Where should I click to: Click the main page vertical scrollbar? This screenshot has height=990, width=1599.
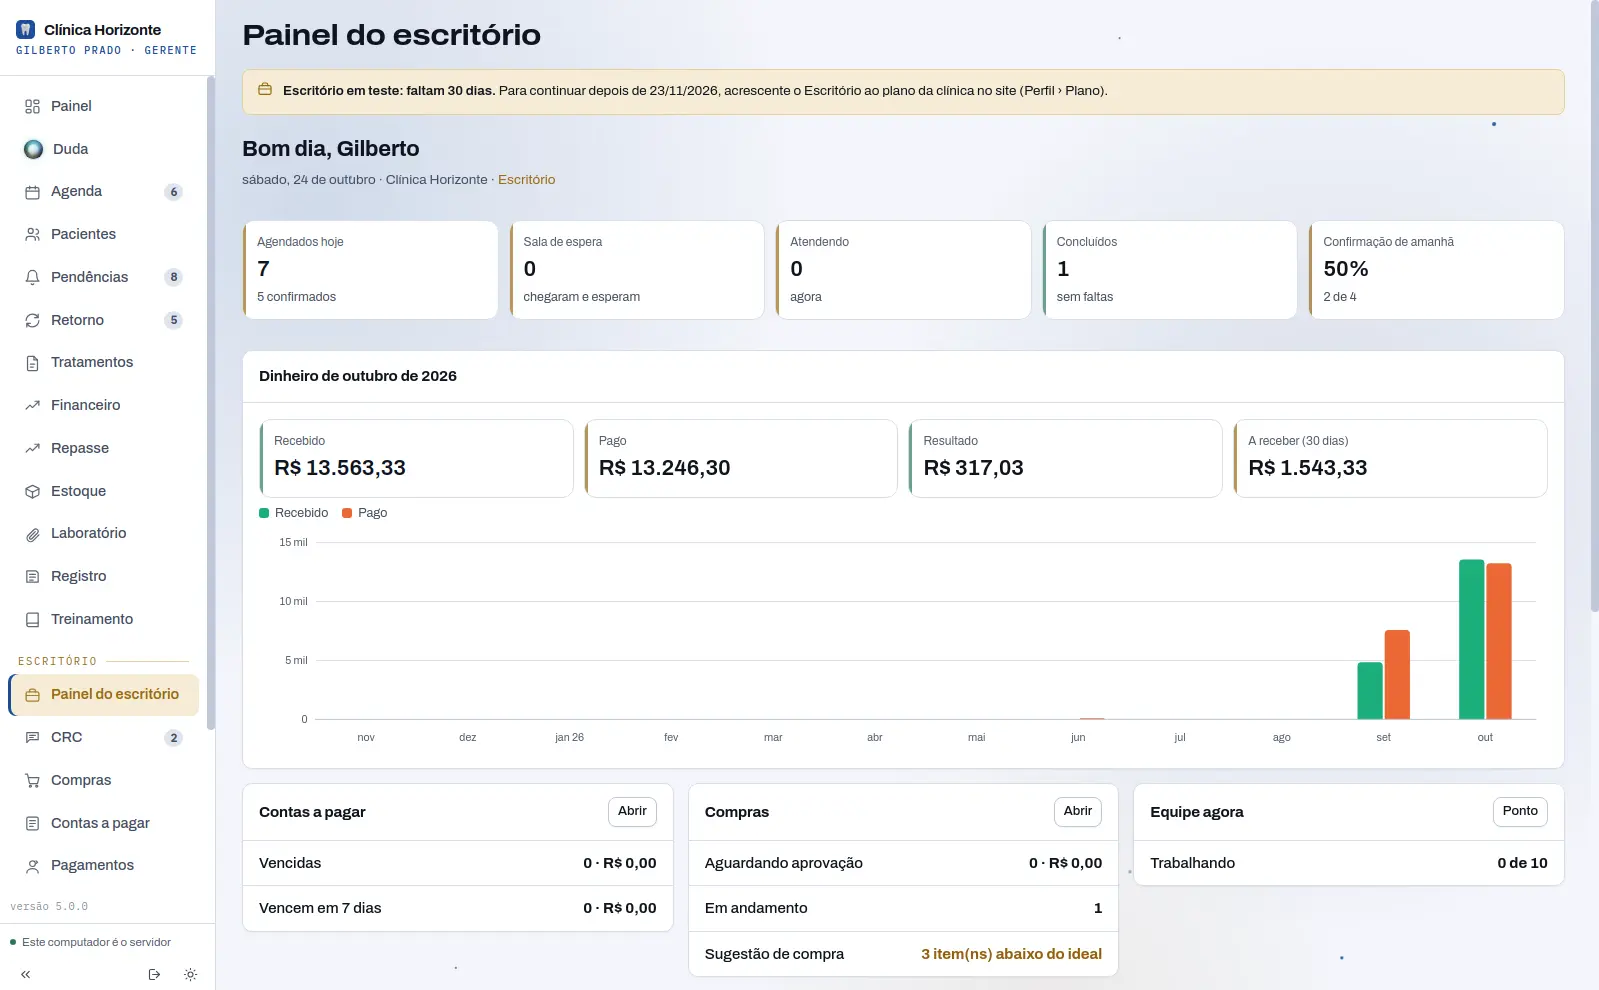(x=1594, y=306)
